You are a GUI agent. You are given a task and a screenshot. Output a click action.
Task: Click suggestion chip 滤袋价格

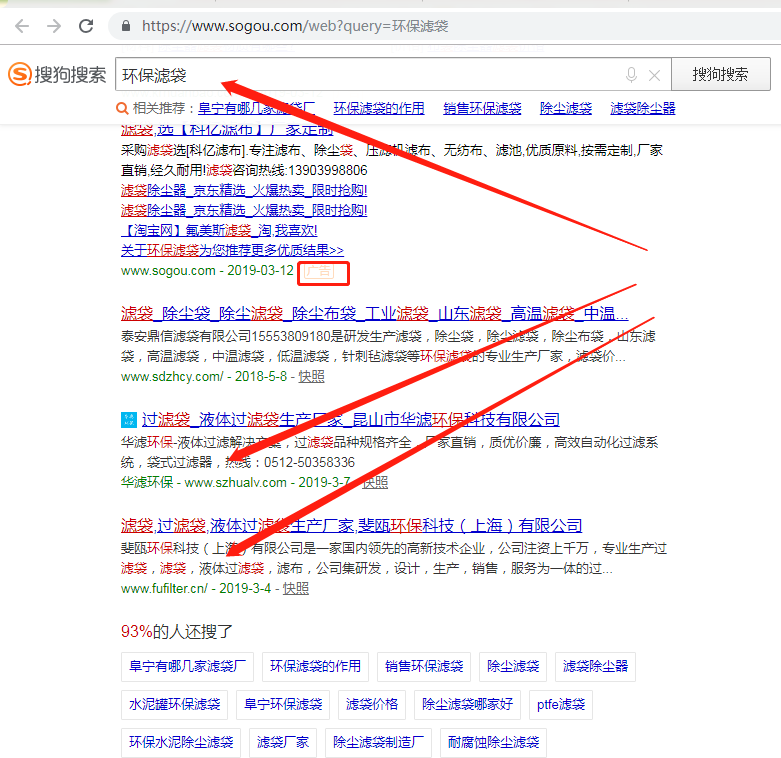pos(372,704)
